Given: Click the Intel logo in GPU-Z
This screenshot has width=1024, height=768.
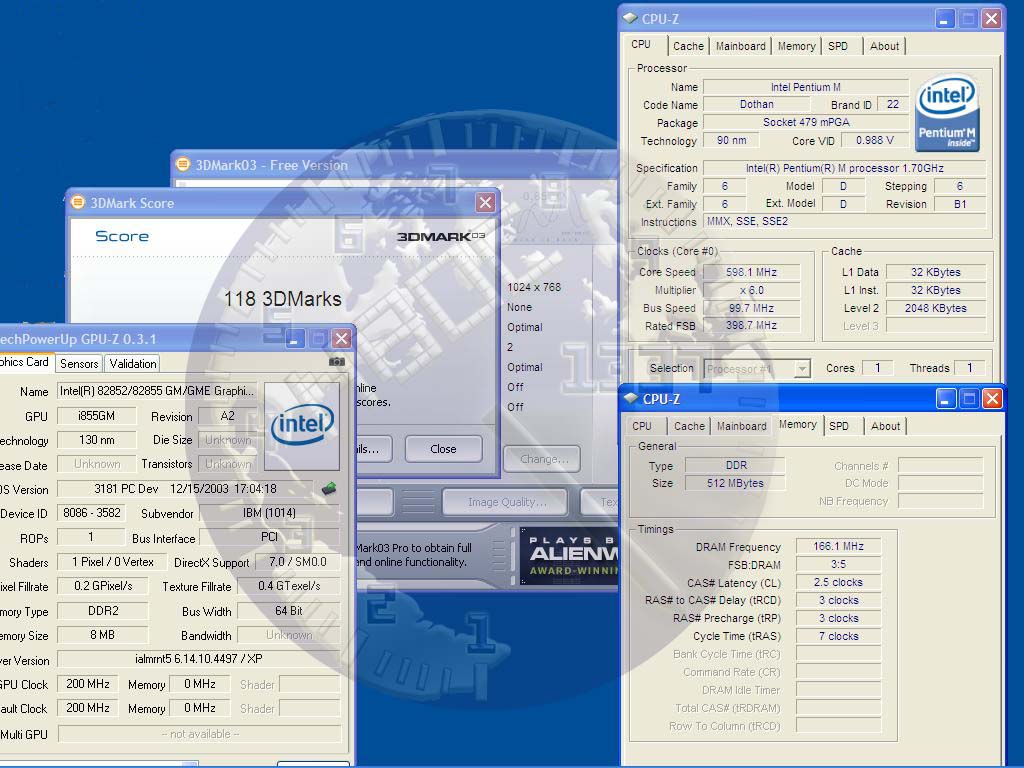Looking at the screenshot, I should tap(302, 426).
